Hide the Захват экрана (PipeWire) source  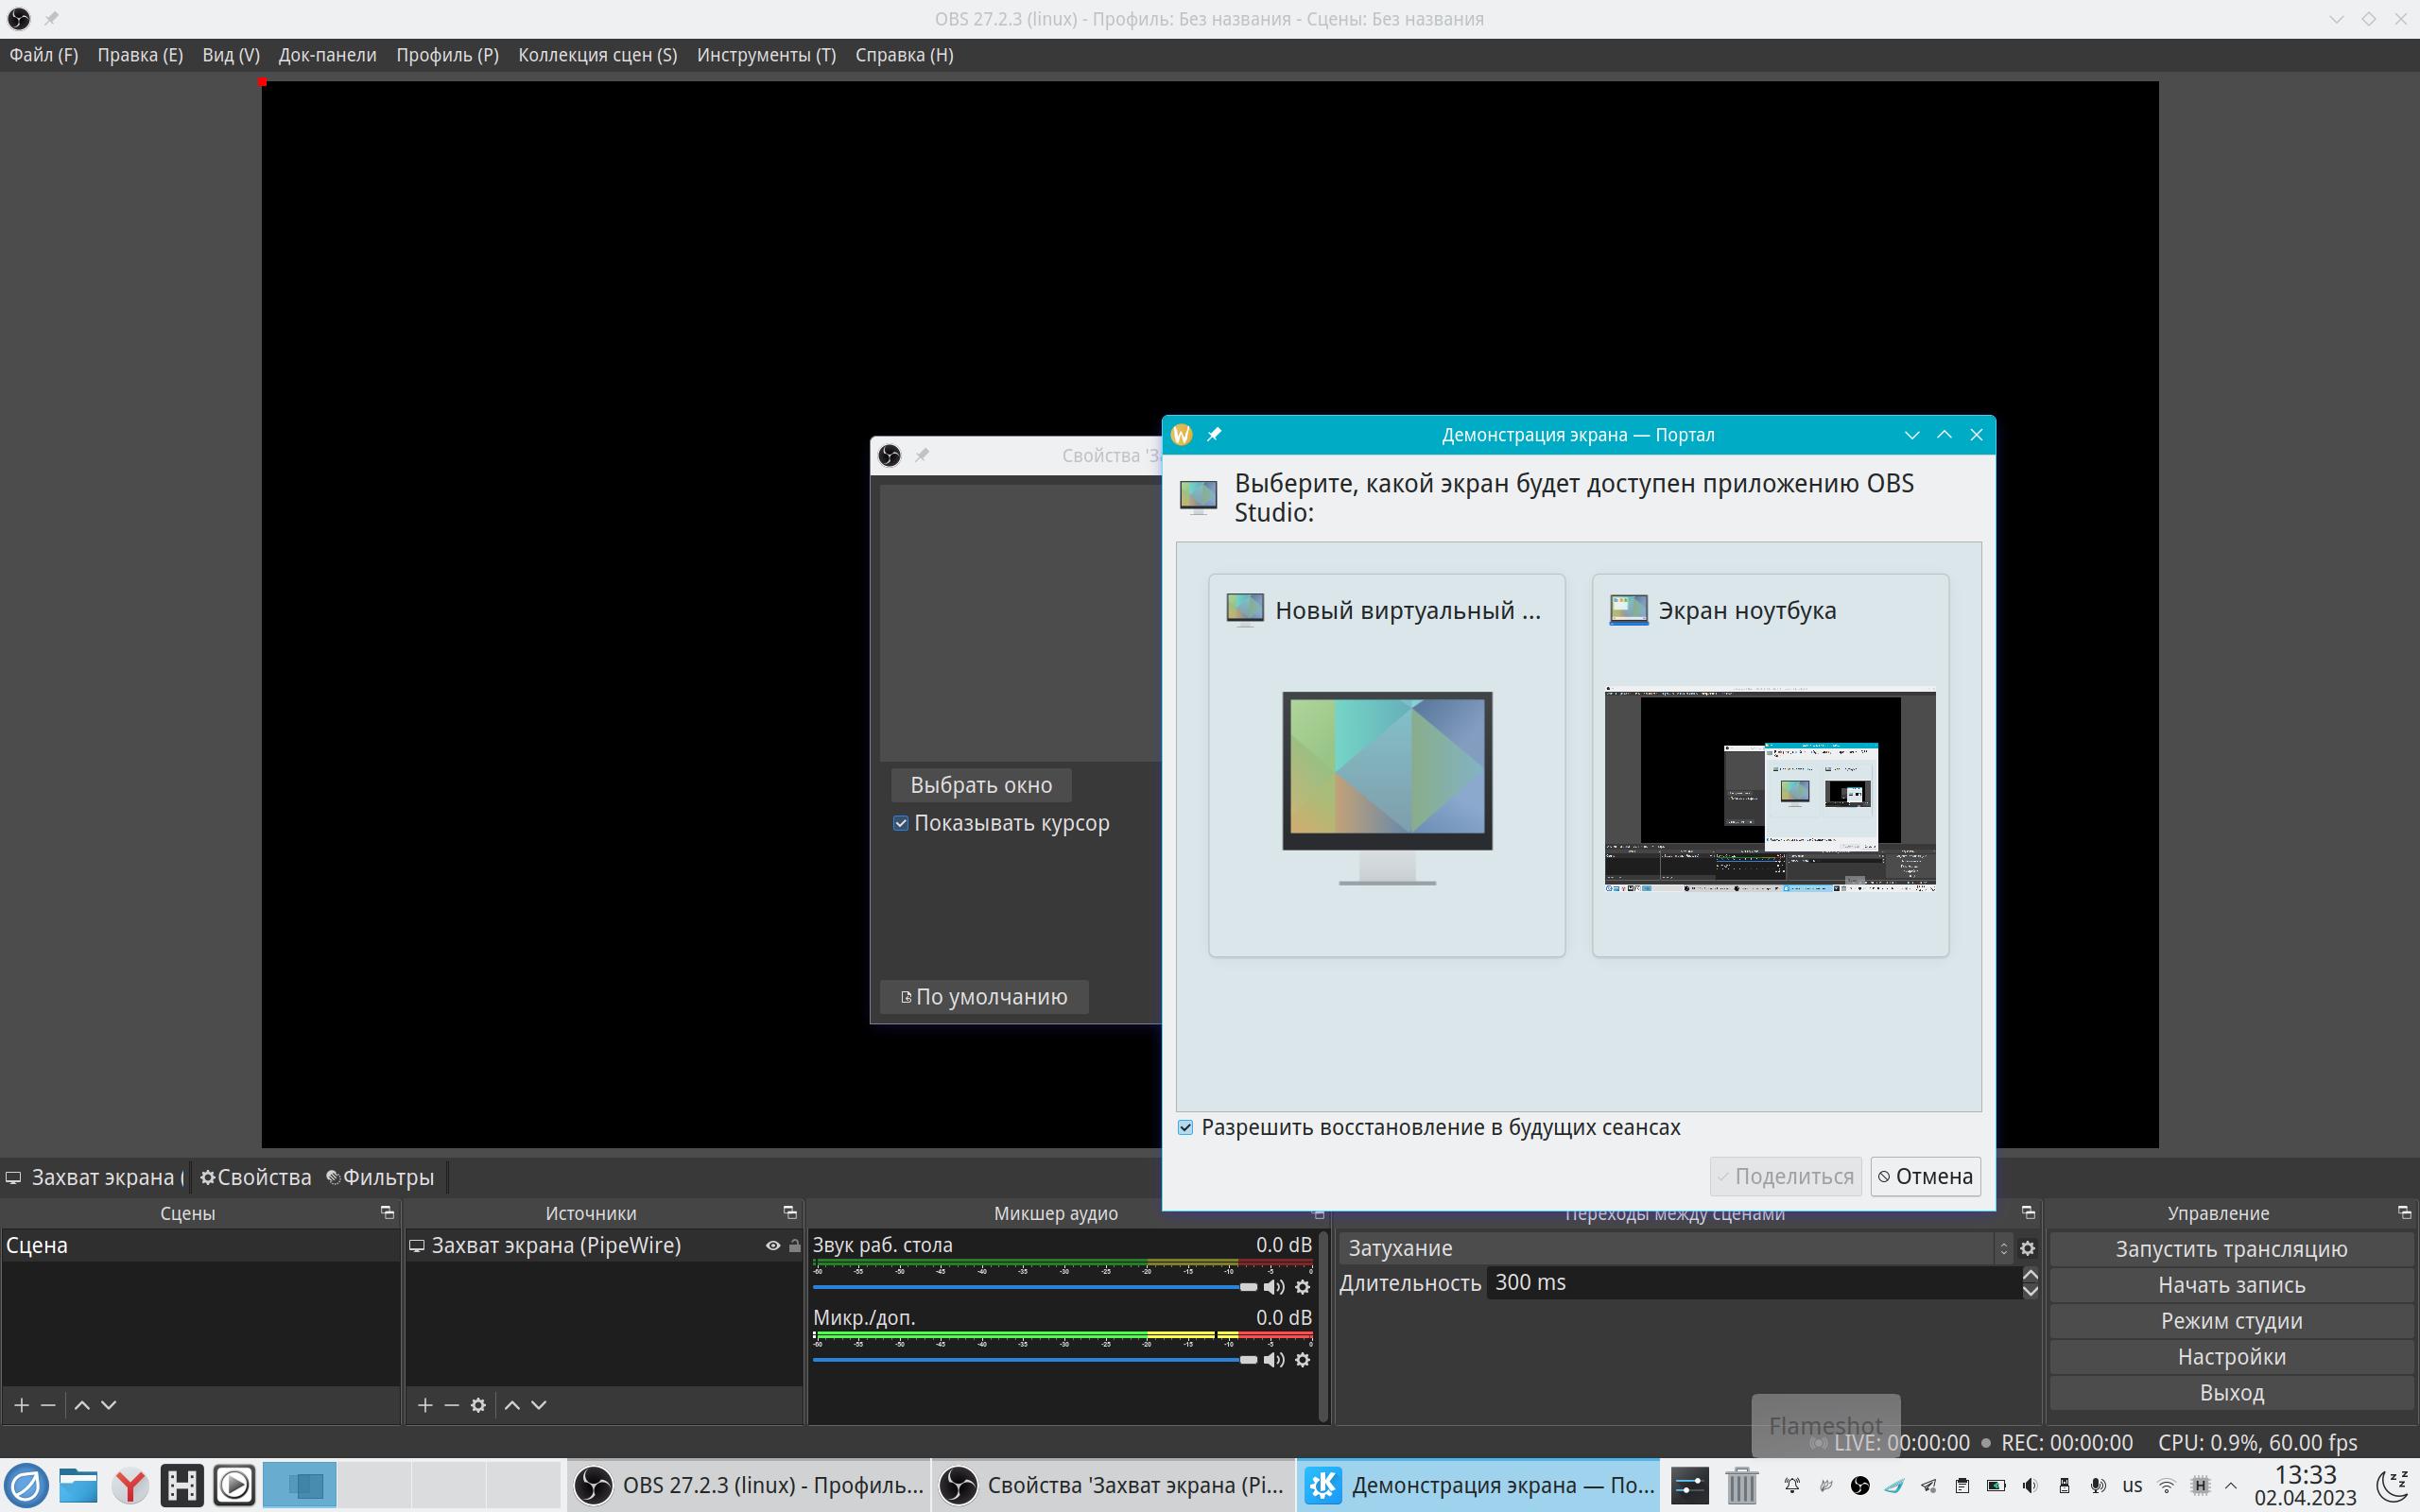point(772,1246)
